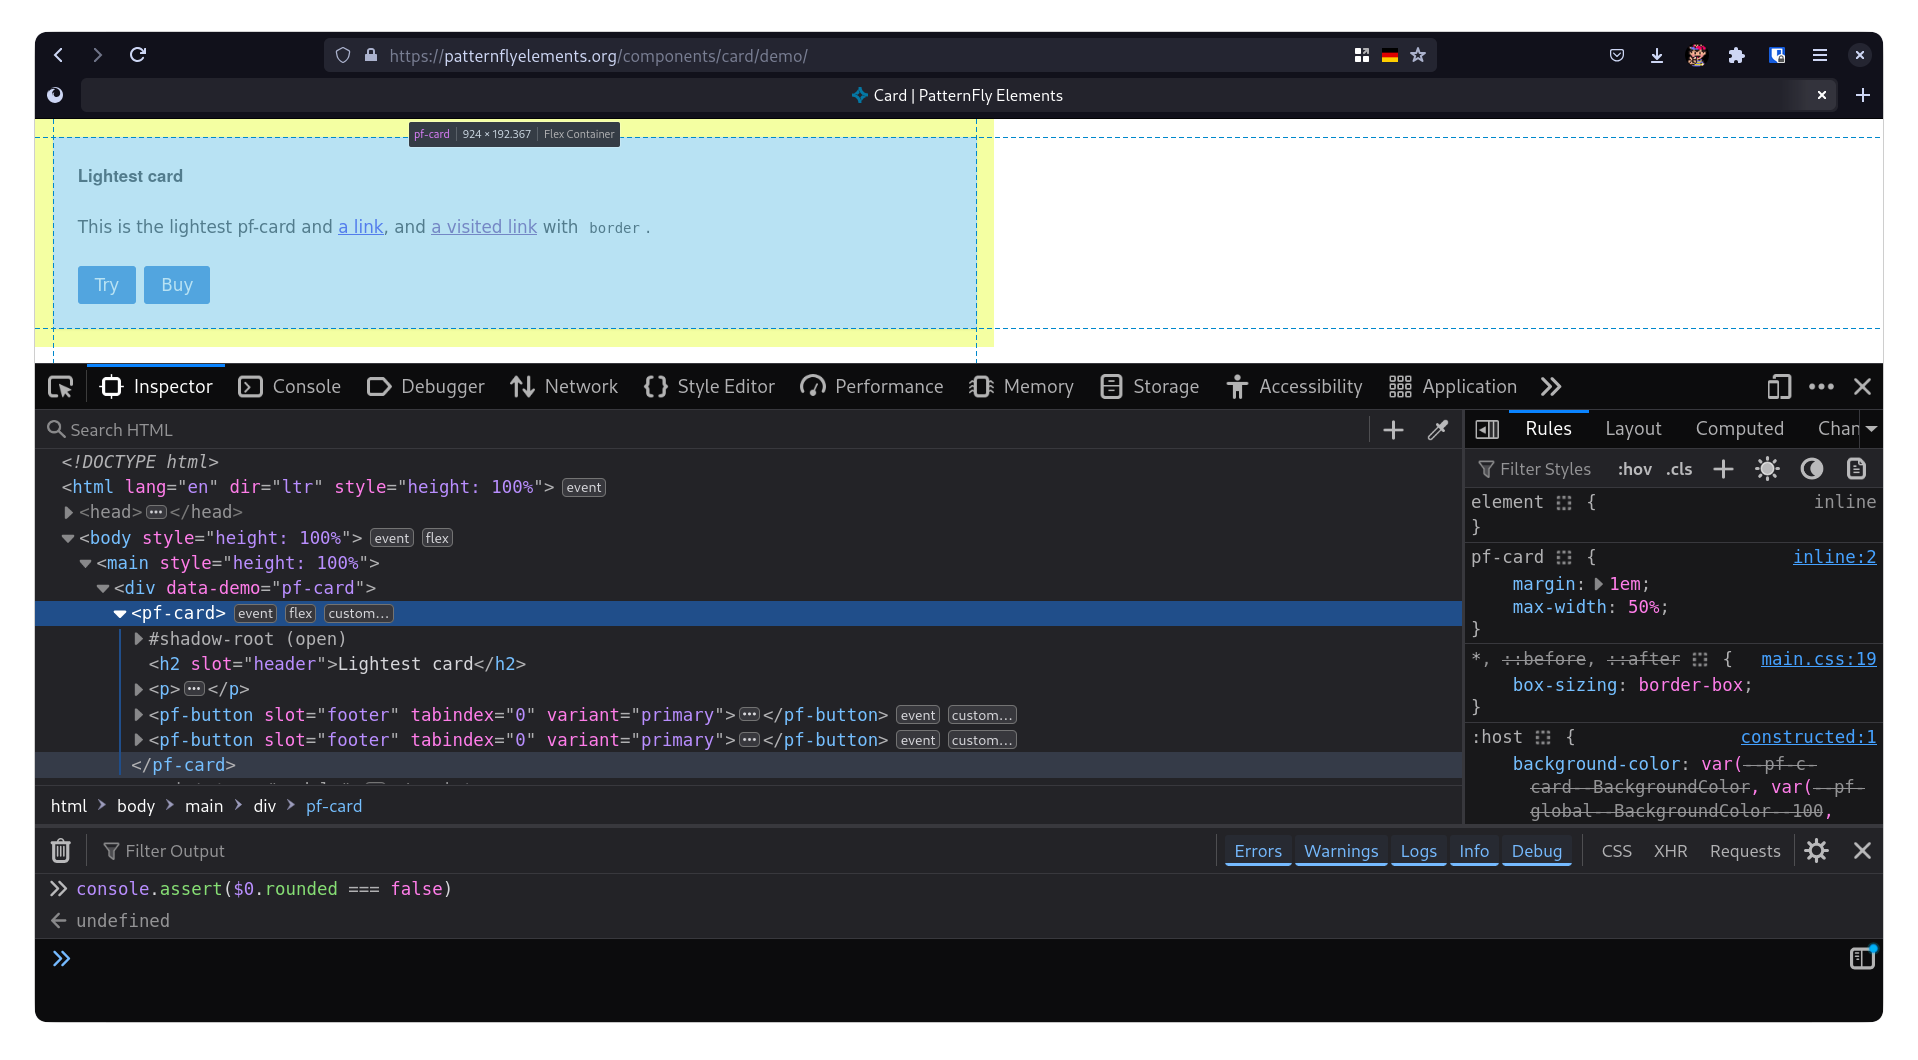Select the element picker tool

(60, 386)
